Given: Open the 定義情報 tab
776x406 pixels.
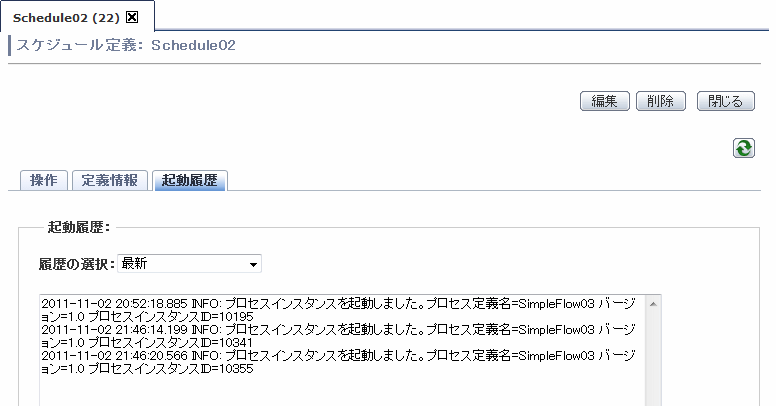Looking at the screenshot, I should tap(110, 180).
